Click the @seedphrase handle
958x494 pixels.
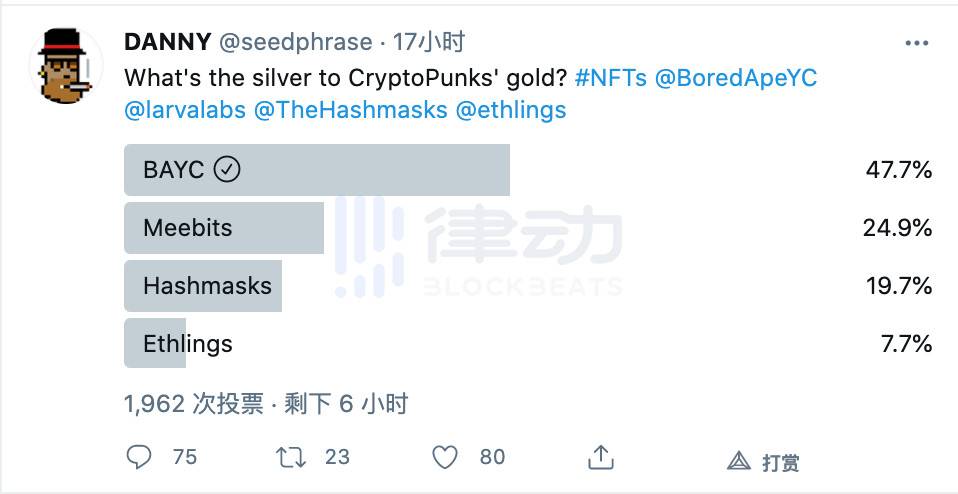(x=295, y=42)
